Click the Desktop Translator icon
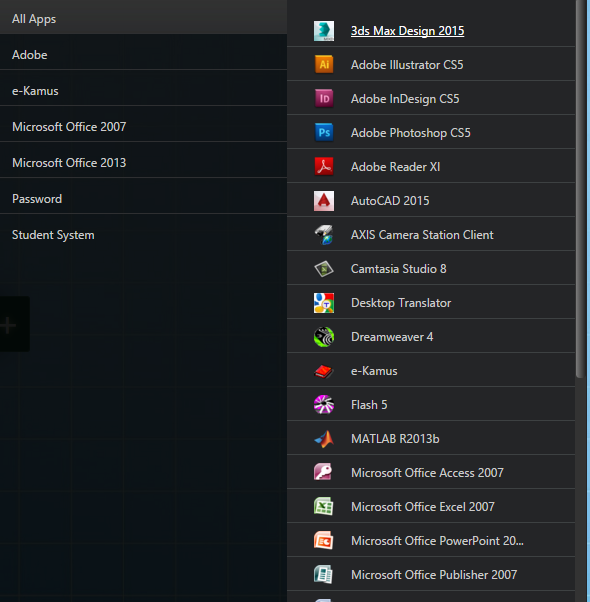The image size is (590, 602). click(x=324, y=303)
